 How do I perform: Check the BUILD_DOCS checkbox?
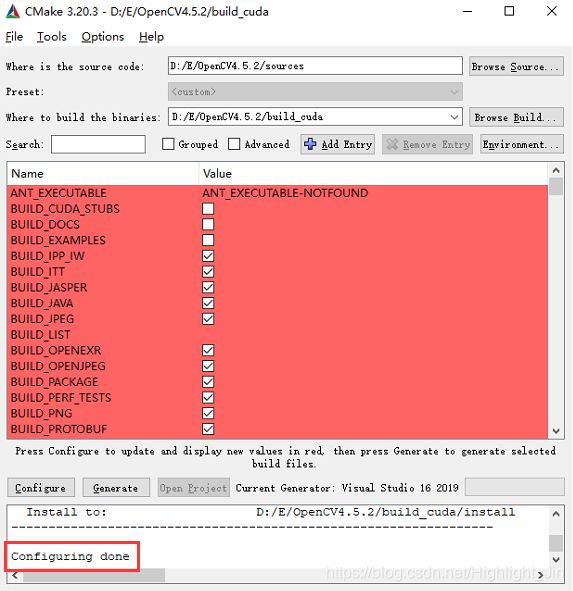(x=208, y=224)
